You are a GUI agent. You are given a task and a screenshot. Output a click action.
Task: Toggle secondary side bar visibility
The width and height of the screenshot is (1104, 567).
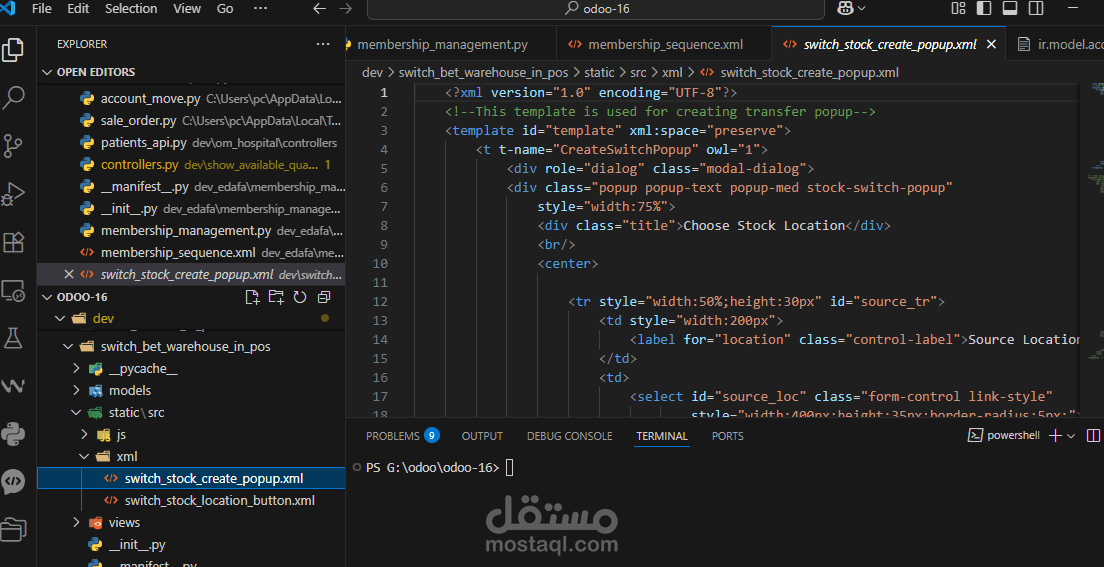click(x=1035, y=8)
